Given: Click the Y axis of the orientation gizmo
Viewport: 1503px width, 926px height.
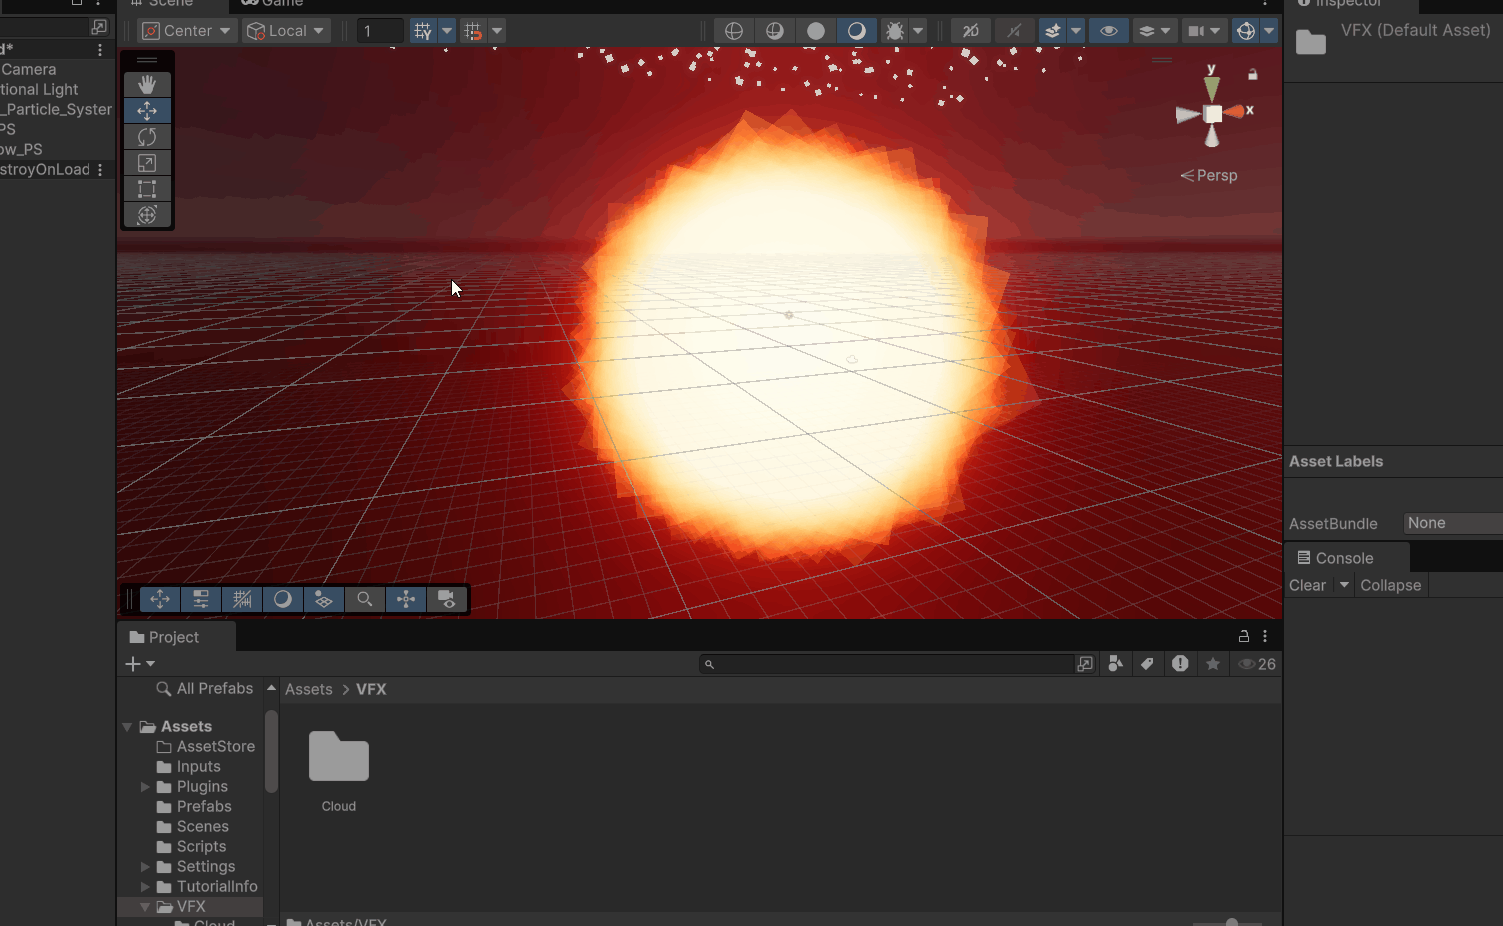Looking at the screenshot, I should (1212, 89).
